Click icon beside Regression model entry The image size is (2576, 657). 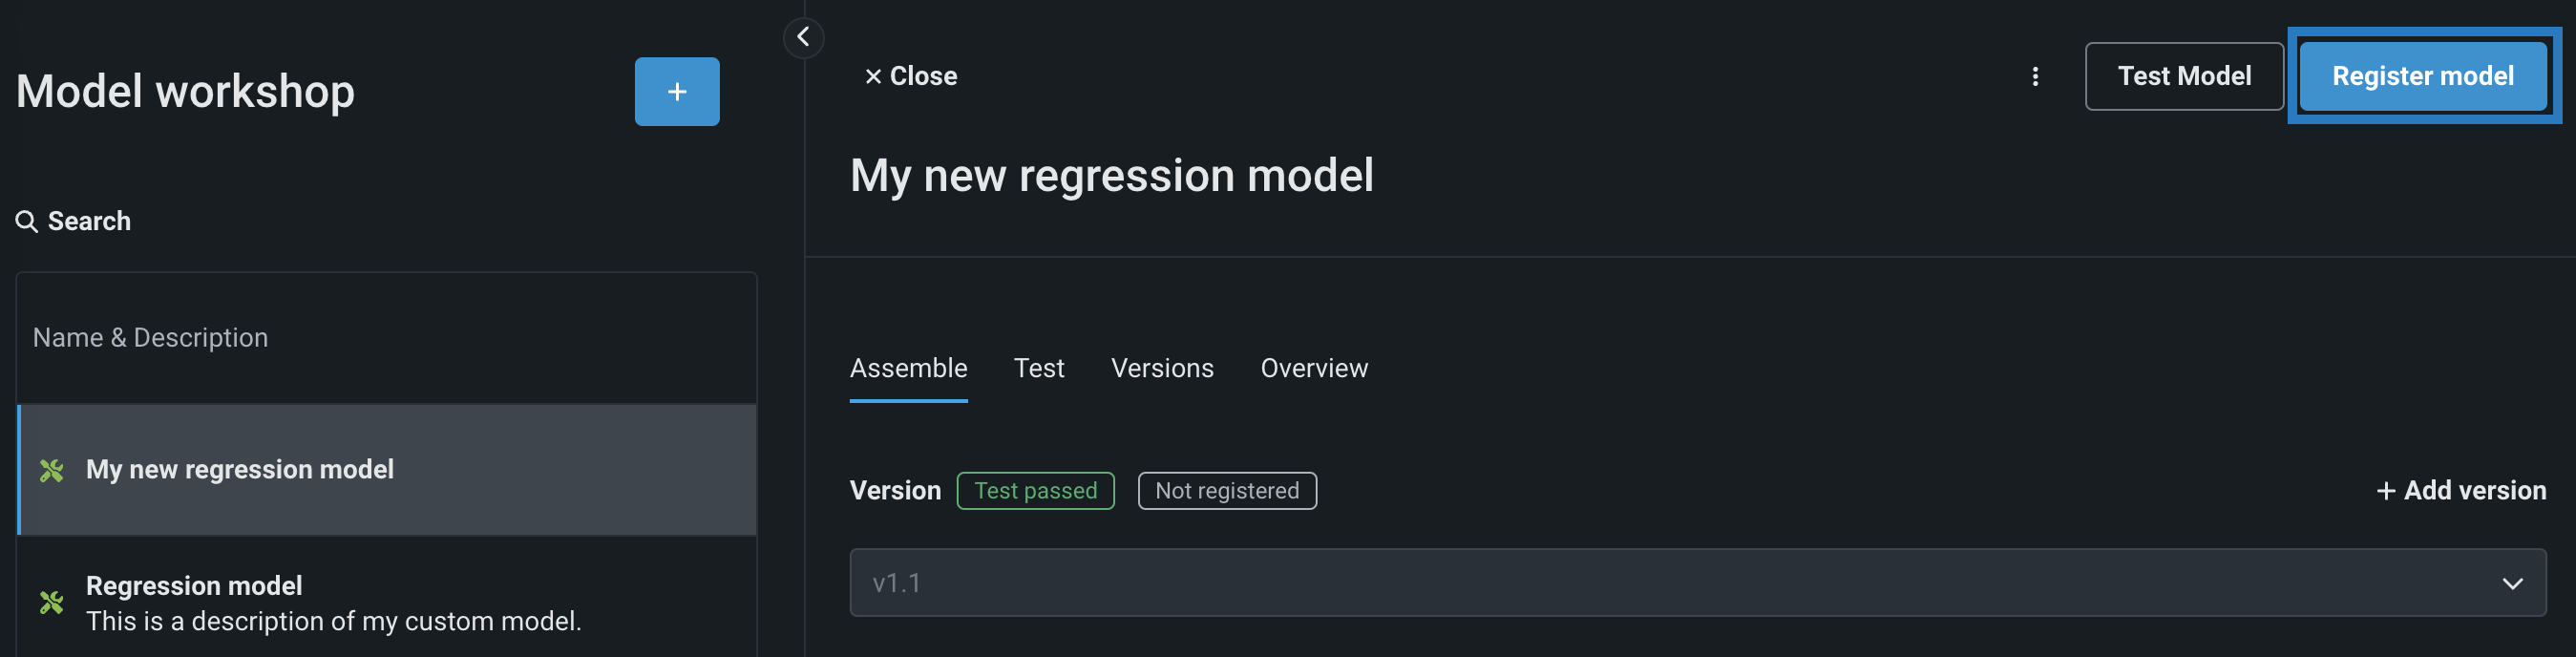52,602
